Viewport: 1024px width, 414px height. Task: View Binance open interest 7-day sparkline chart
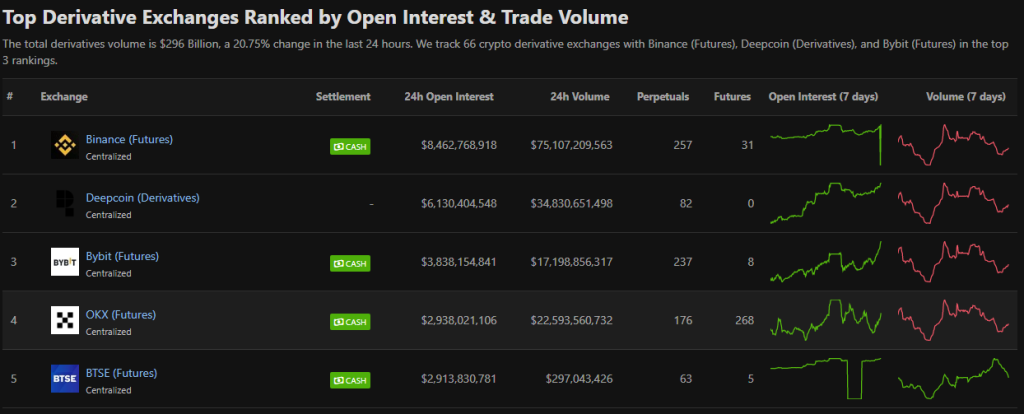(826, 145)
